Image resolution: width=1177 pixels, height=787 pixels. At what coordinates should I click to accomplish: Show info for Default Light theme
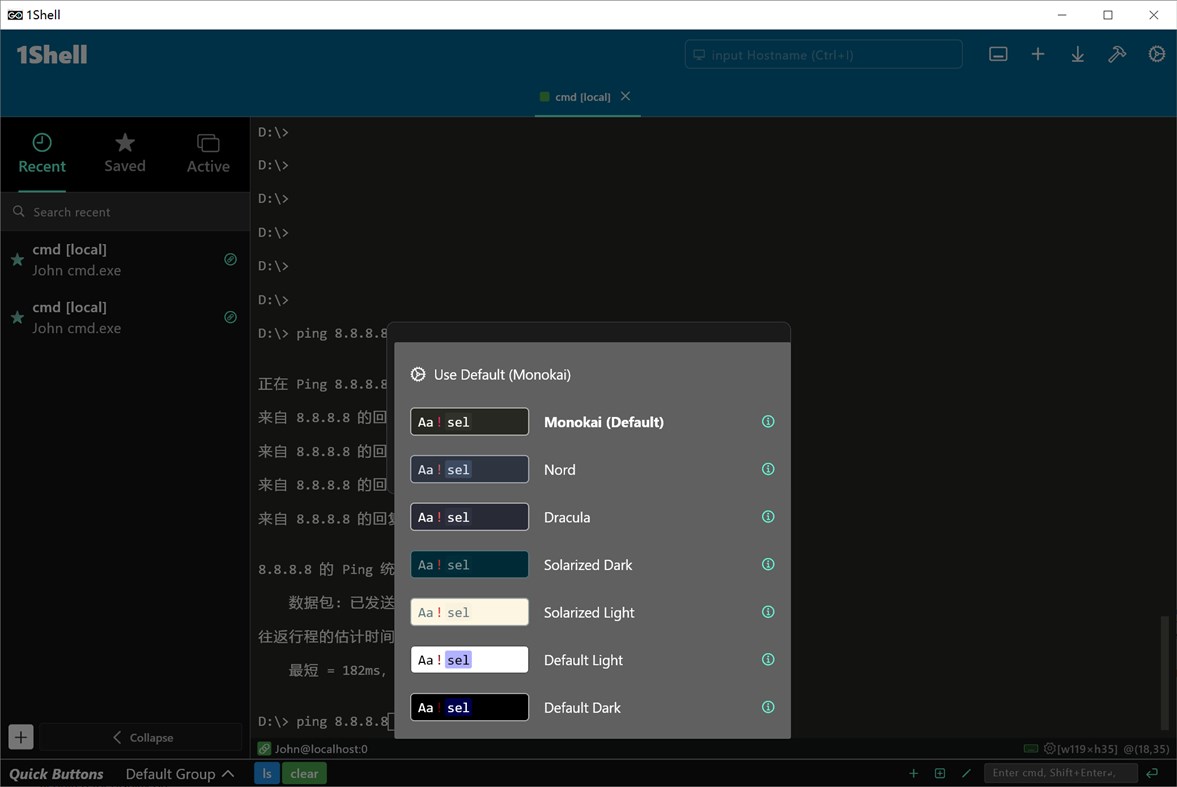768,659
